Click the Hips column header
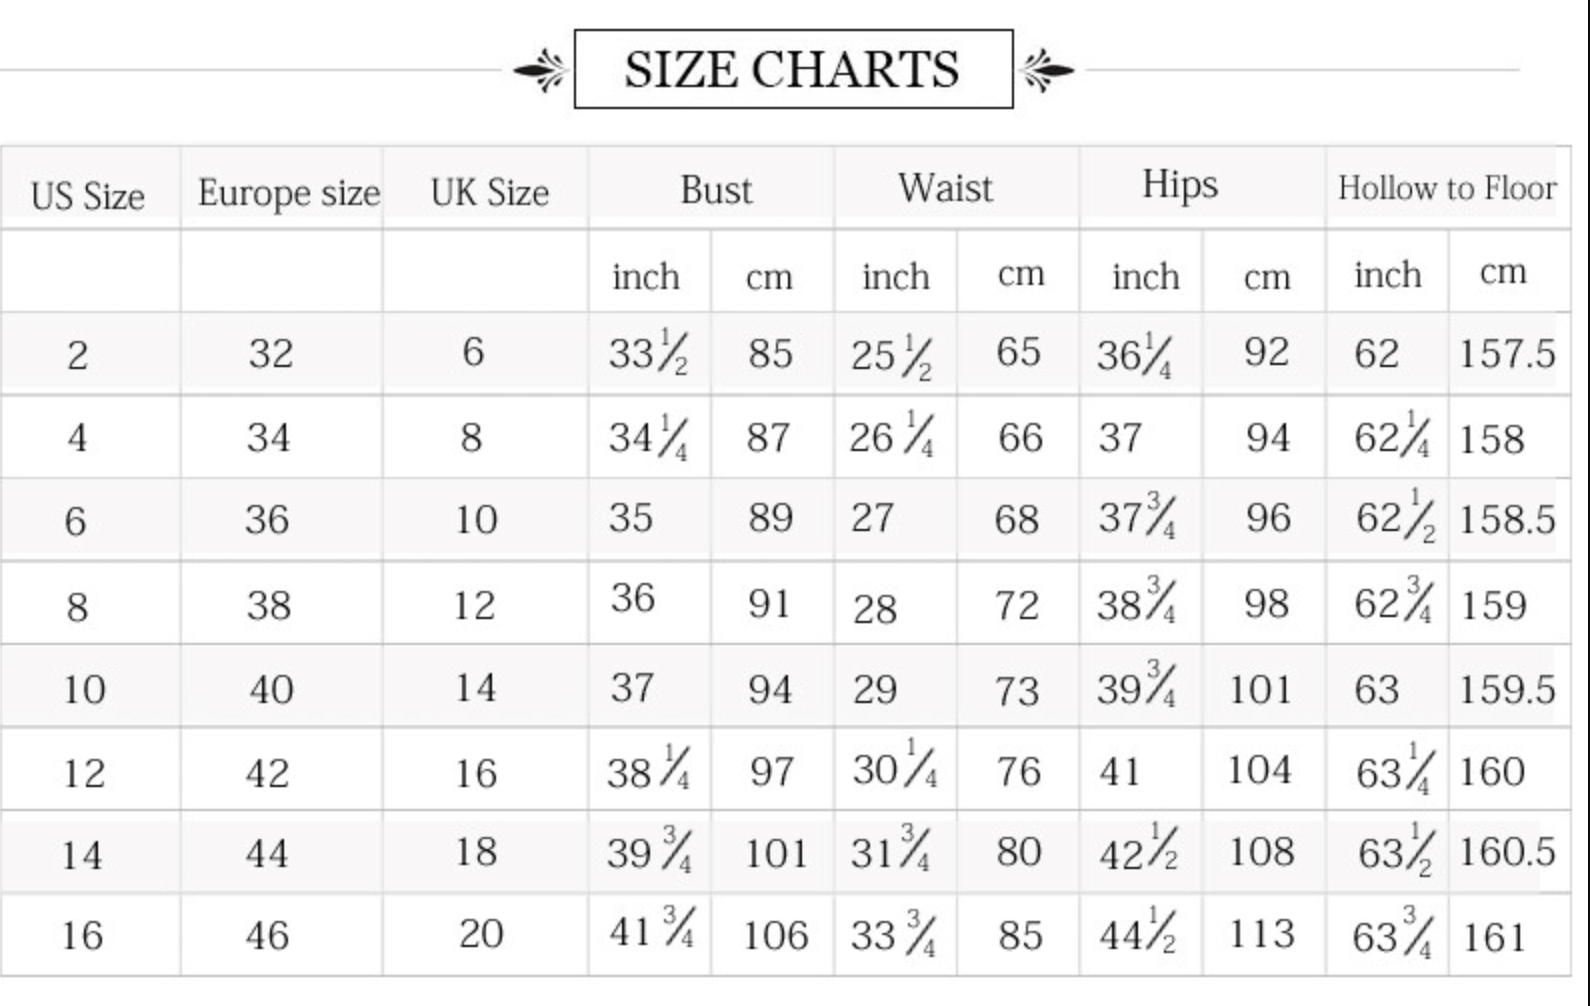The height and width of the screenshot is (1006, 1590). [1180, 185]
